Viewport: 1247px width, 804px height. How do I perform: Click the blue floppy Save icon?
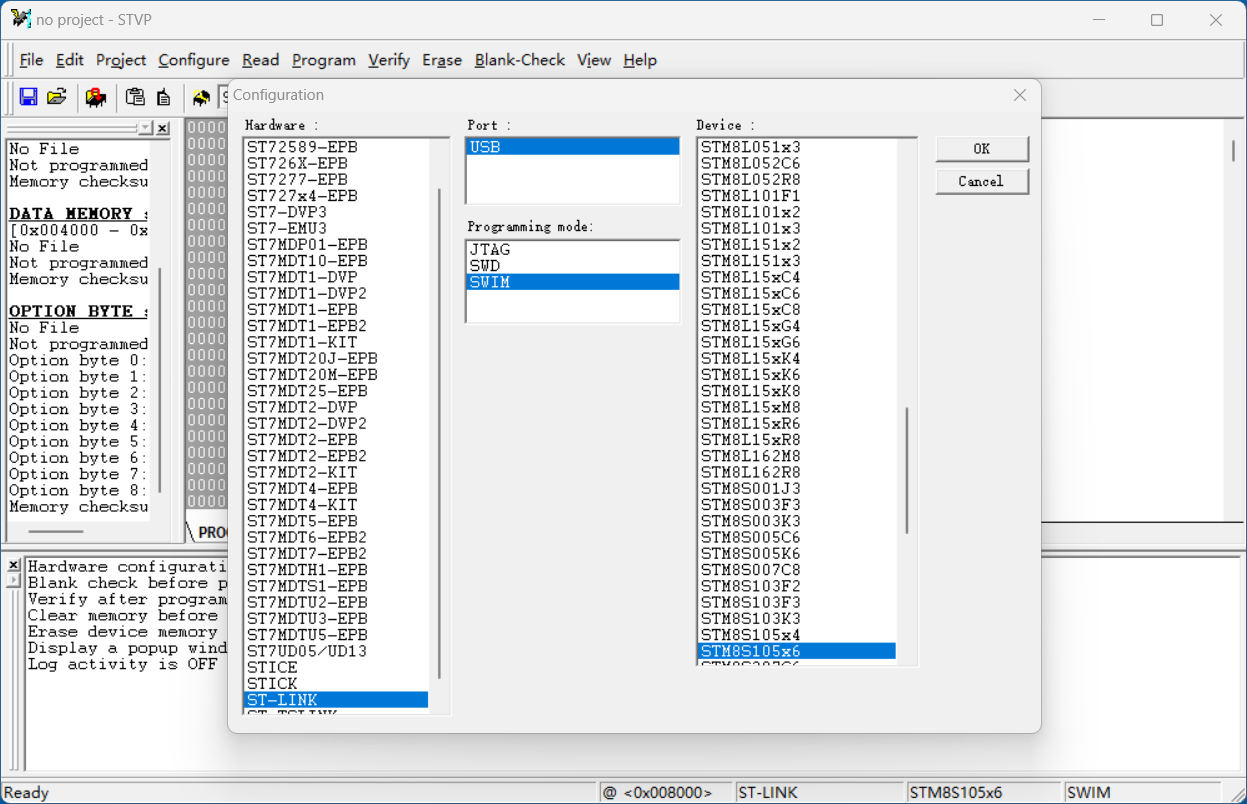pyautogui.click(x=28, y=97)
